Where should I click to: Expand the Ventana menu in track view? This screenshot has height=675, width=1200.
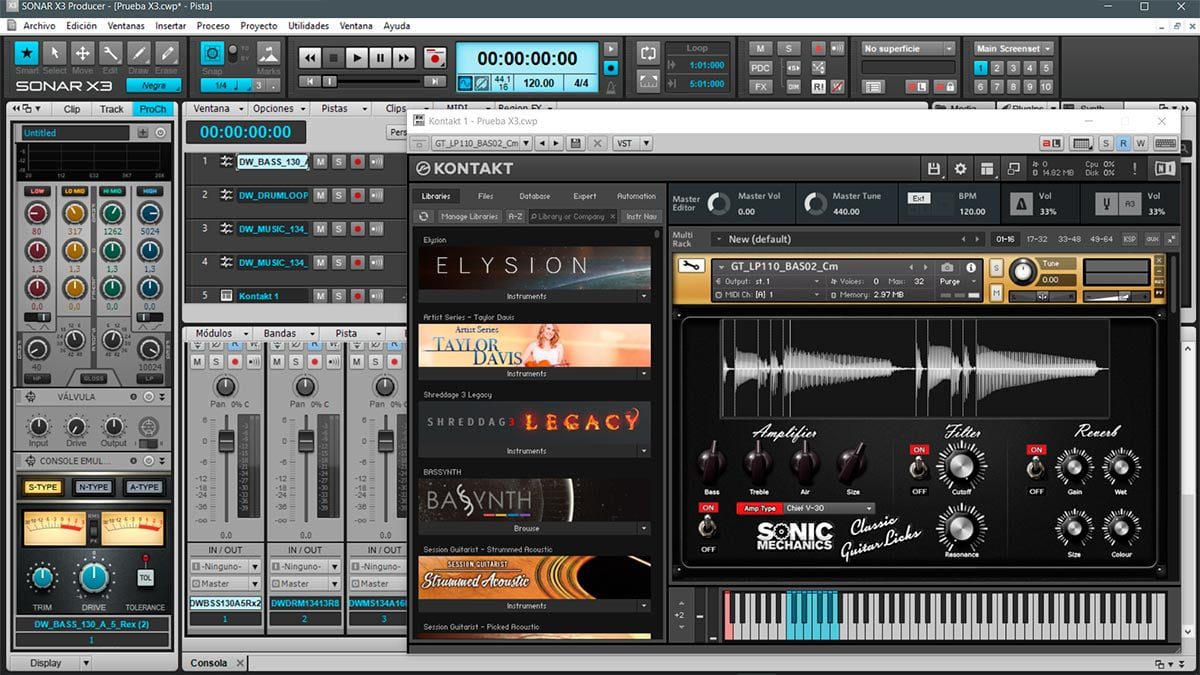pos(217,108)
